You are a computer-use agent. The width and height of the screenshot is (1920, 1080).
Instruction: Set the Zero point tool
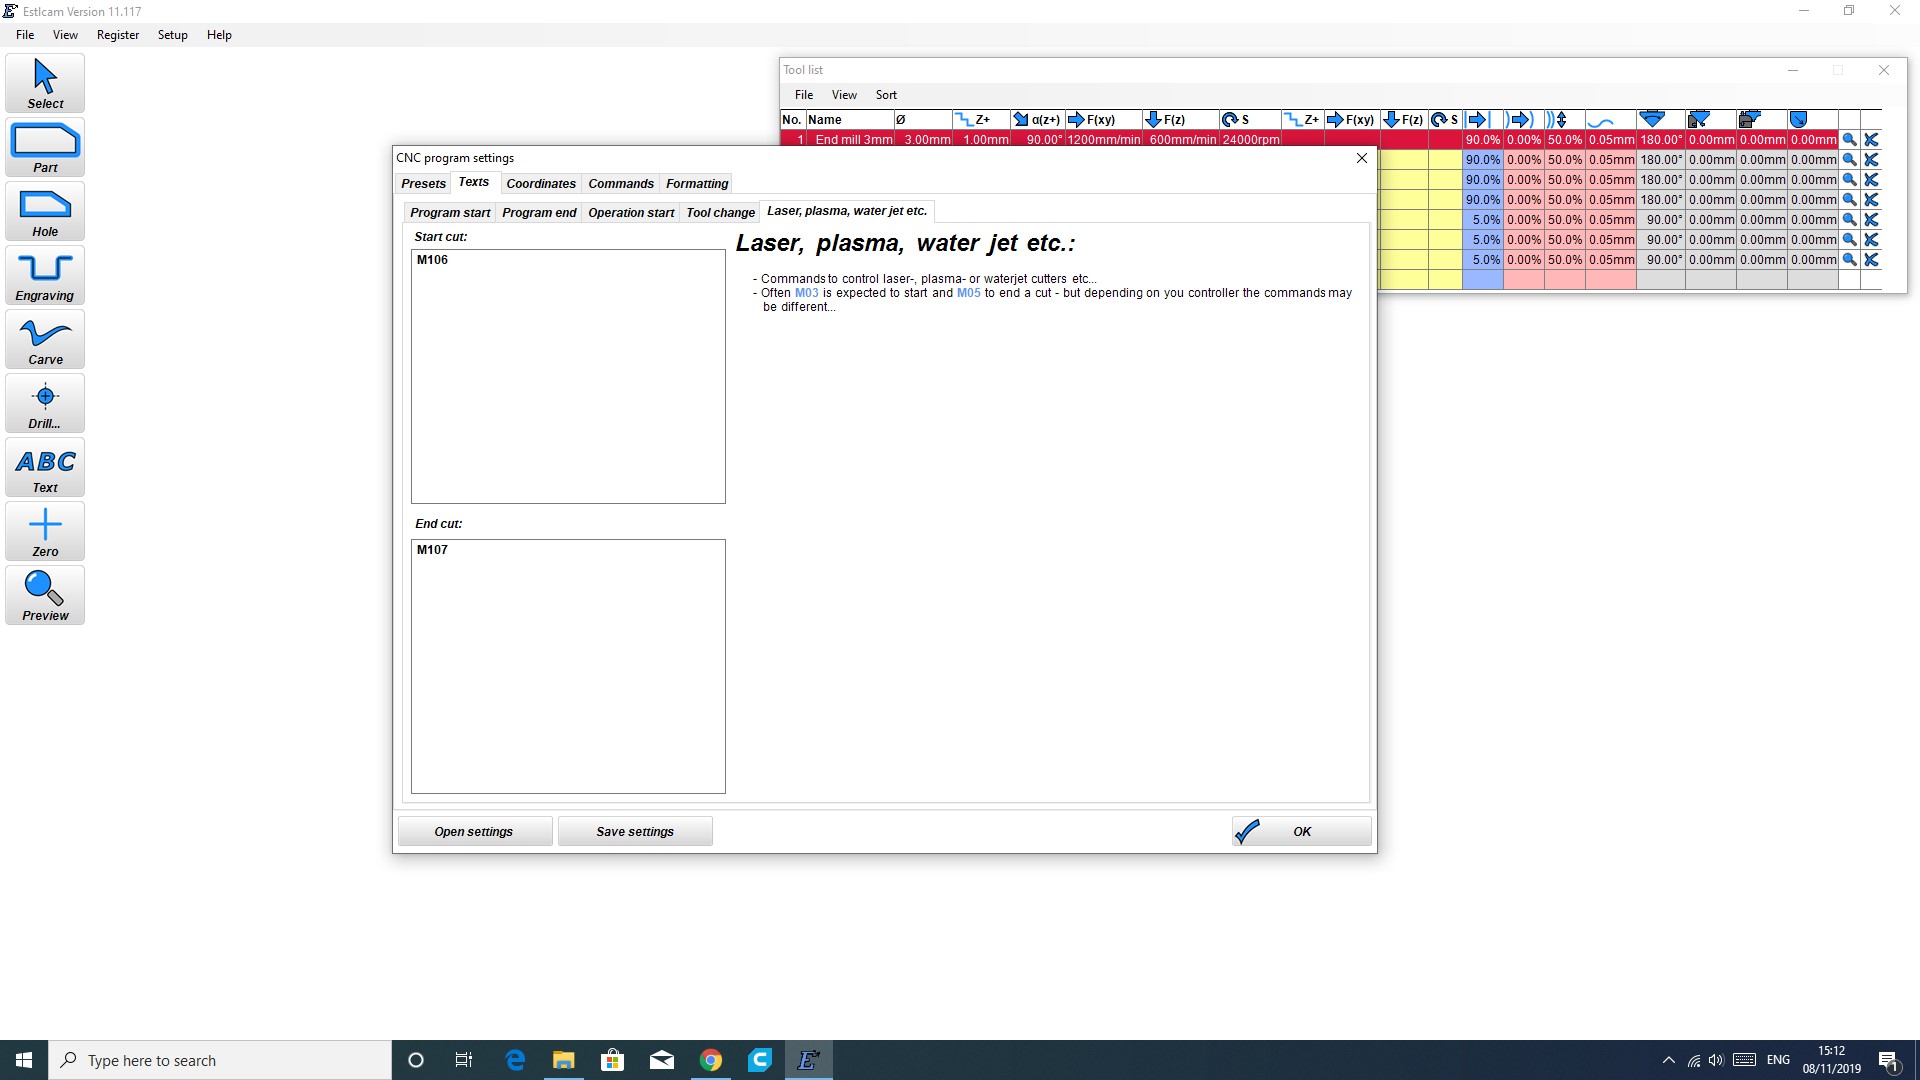pyautogui.click(x=45, y=531)
